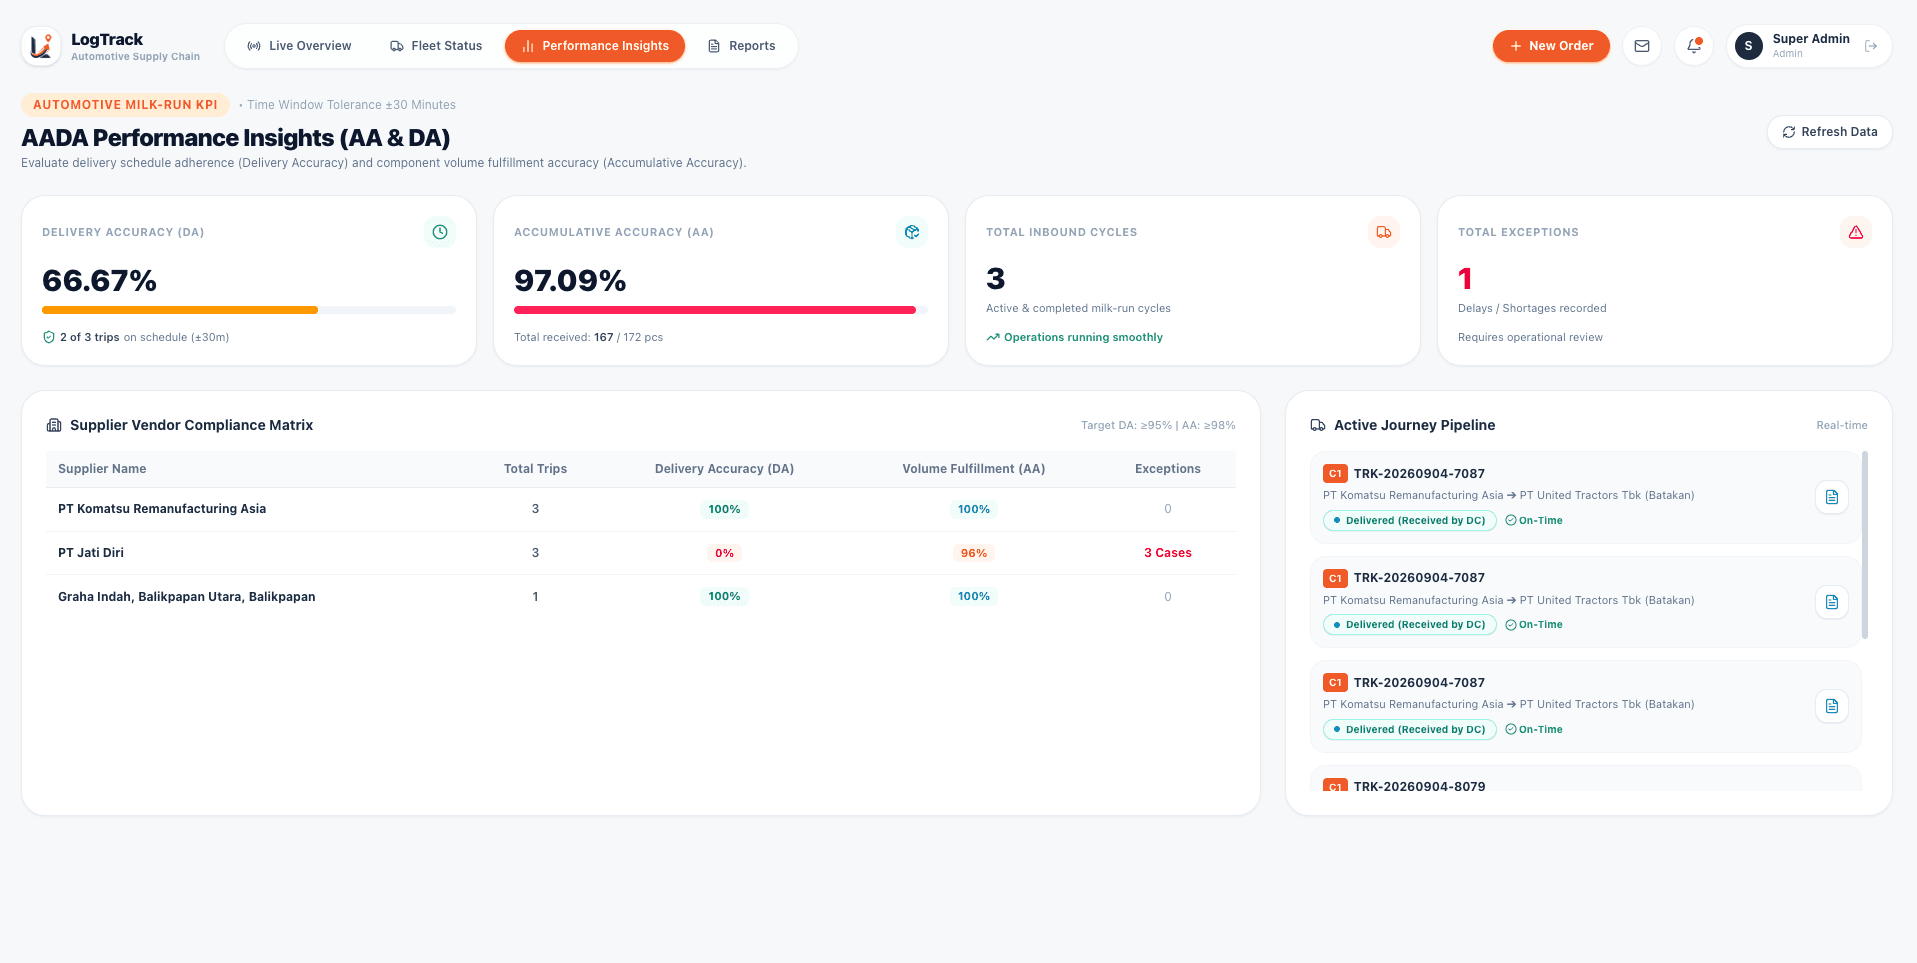Select the Graha Indah, Balikpapan Utara row
This screenshot has height=963, width=1917.
[x=641, y=597]
